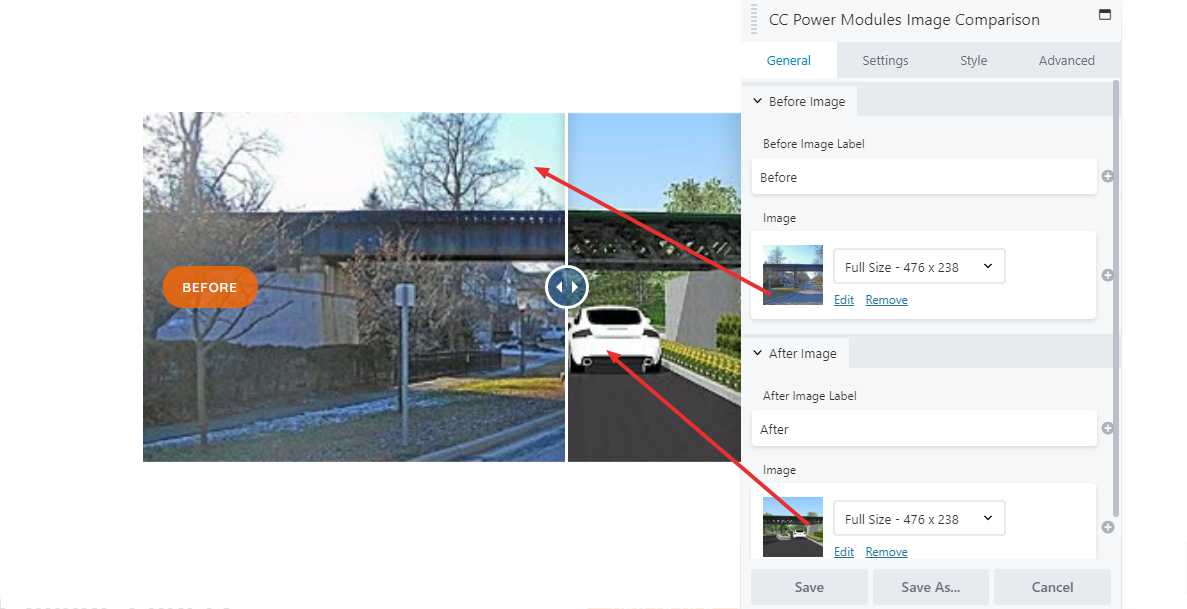The image size is (1187, 609).
Task: Open the Advanced tab
Action: tap(1067, 61)
